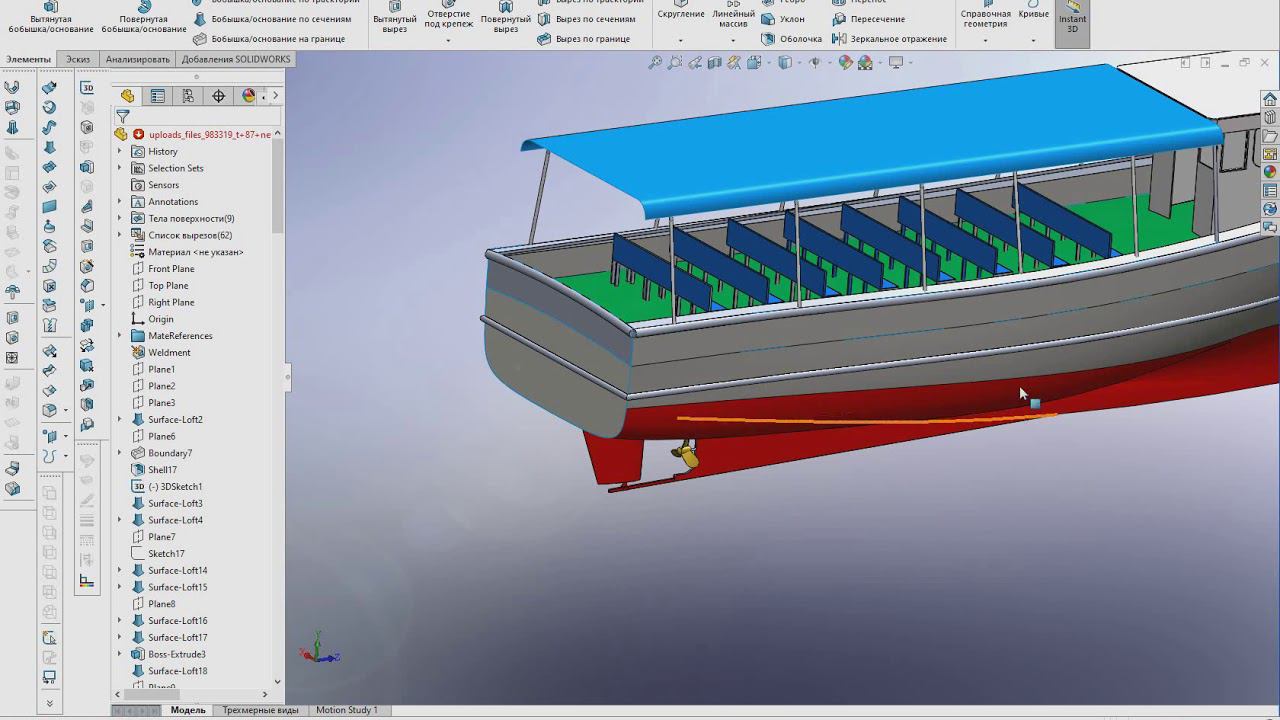Viewport: 1280px width, 720px height.
Task: Click the Оболочка (Shell) button
Action: (791, 39)
